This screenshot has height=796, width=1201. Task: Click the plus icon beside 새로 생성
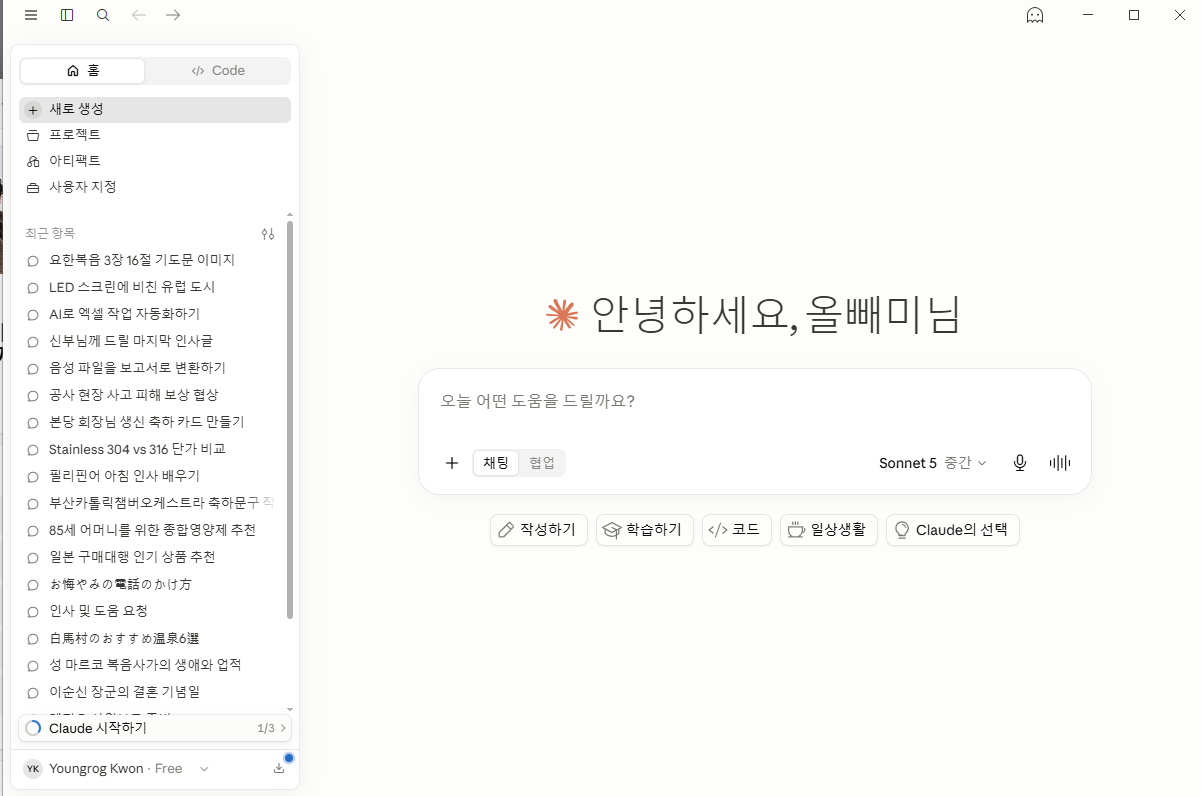pos(33,110)
